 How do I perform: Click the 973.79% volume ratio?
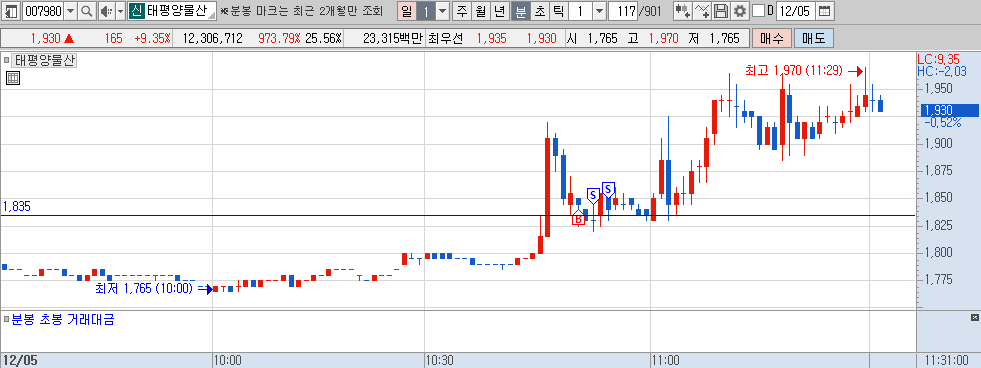click(280, 38)
